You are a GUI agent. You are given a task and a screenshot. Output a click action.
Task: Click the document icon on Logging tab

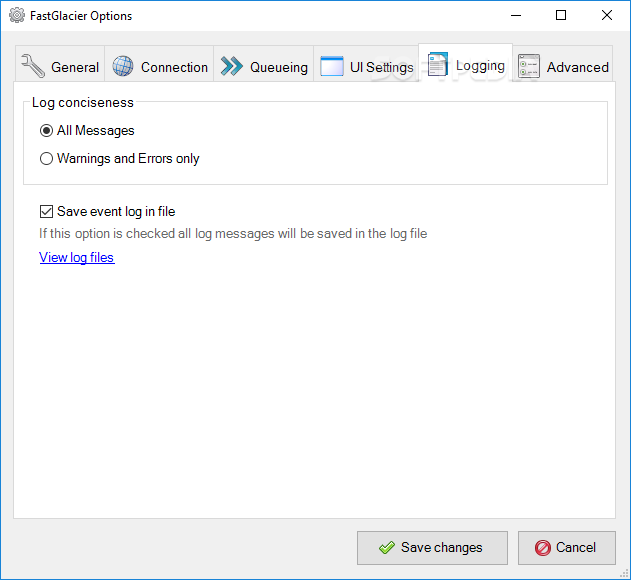click(x=438, y=64)
